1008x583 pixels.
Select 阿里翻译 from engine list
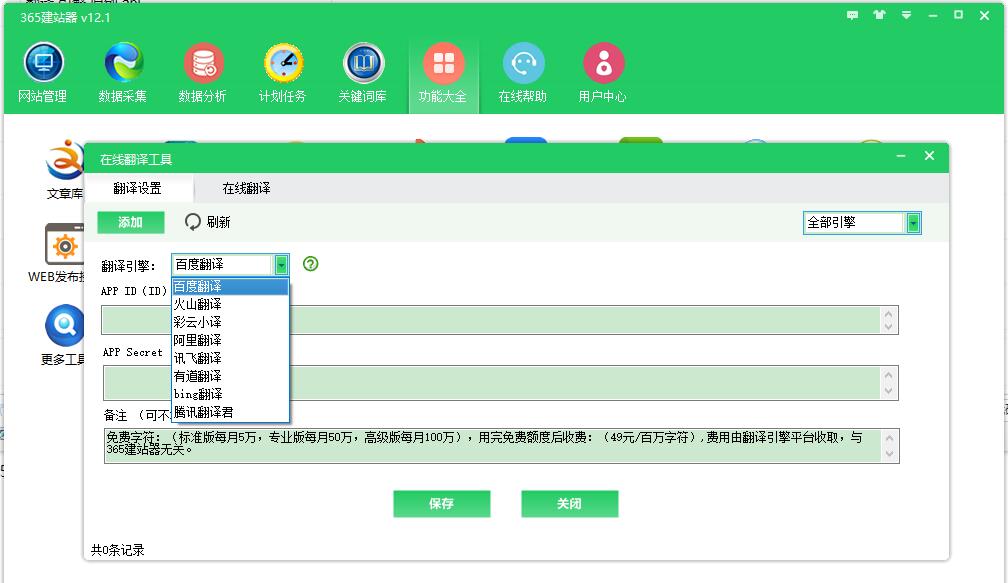point(230,340)
